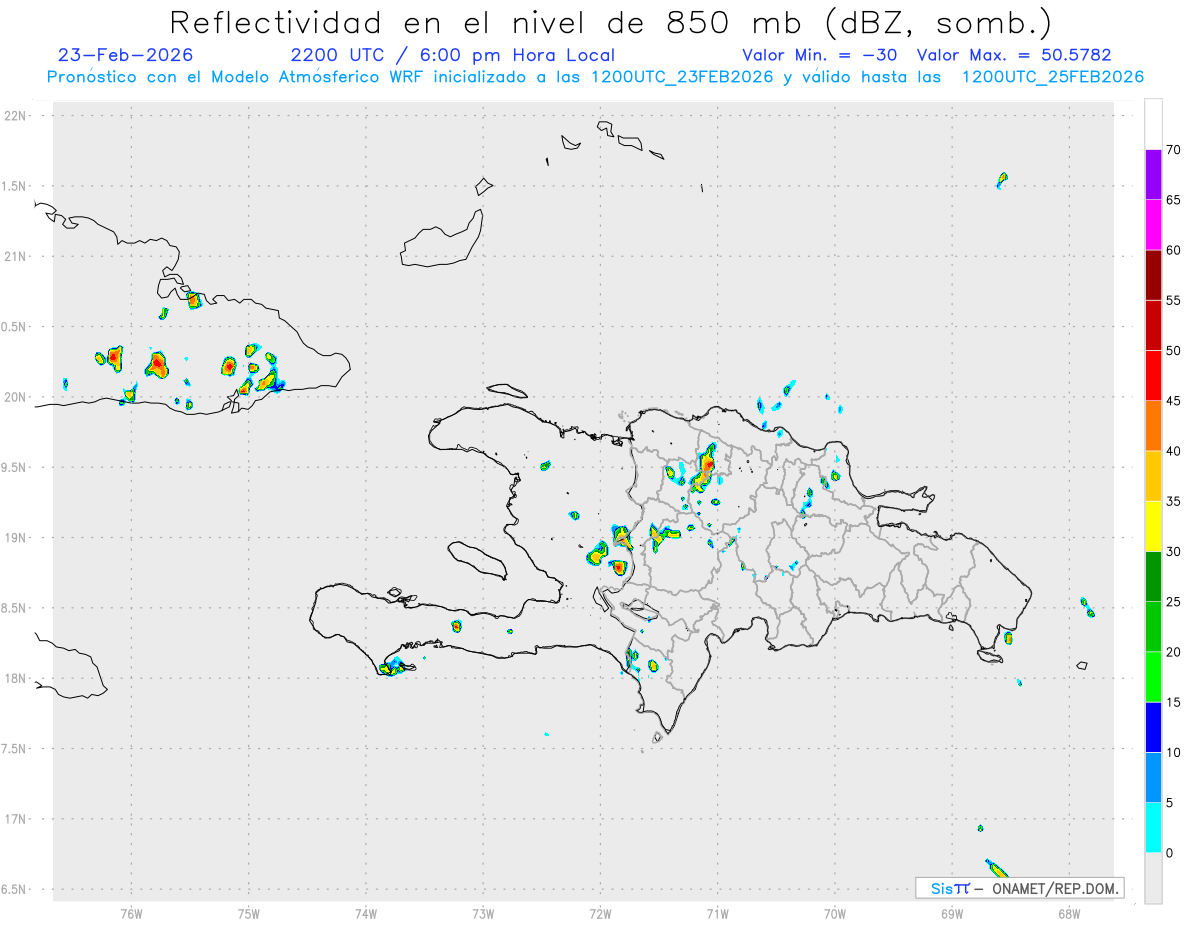This screenshot has height=927, width=1200.
Task: Click the colorbar tick label "55"
Action: [x=1174, y=301]
